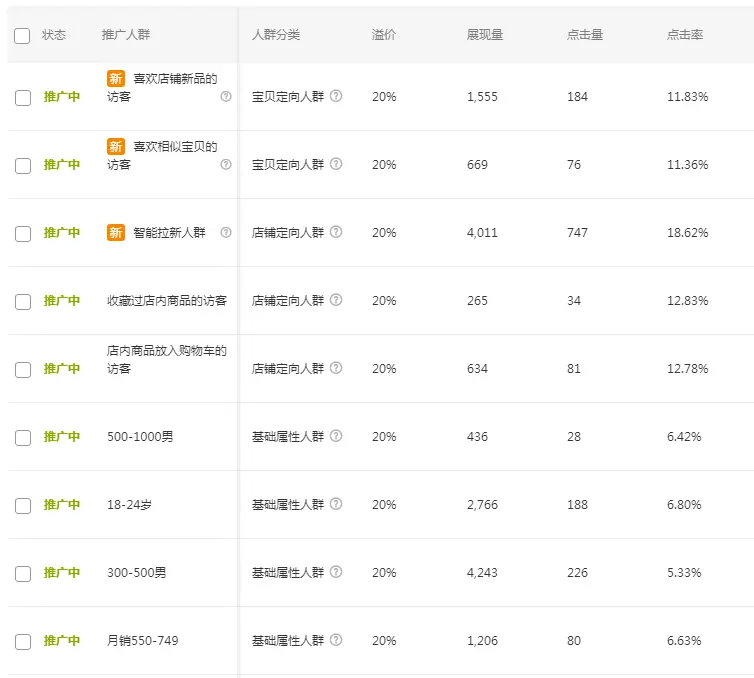Click the 点击率 column header

tap(685, 35)
